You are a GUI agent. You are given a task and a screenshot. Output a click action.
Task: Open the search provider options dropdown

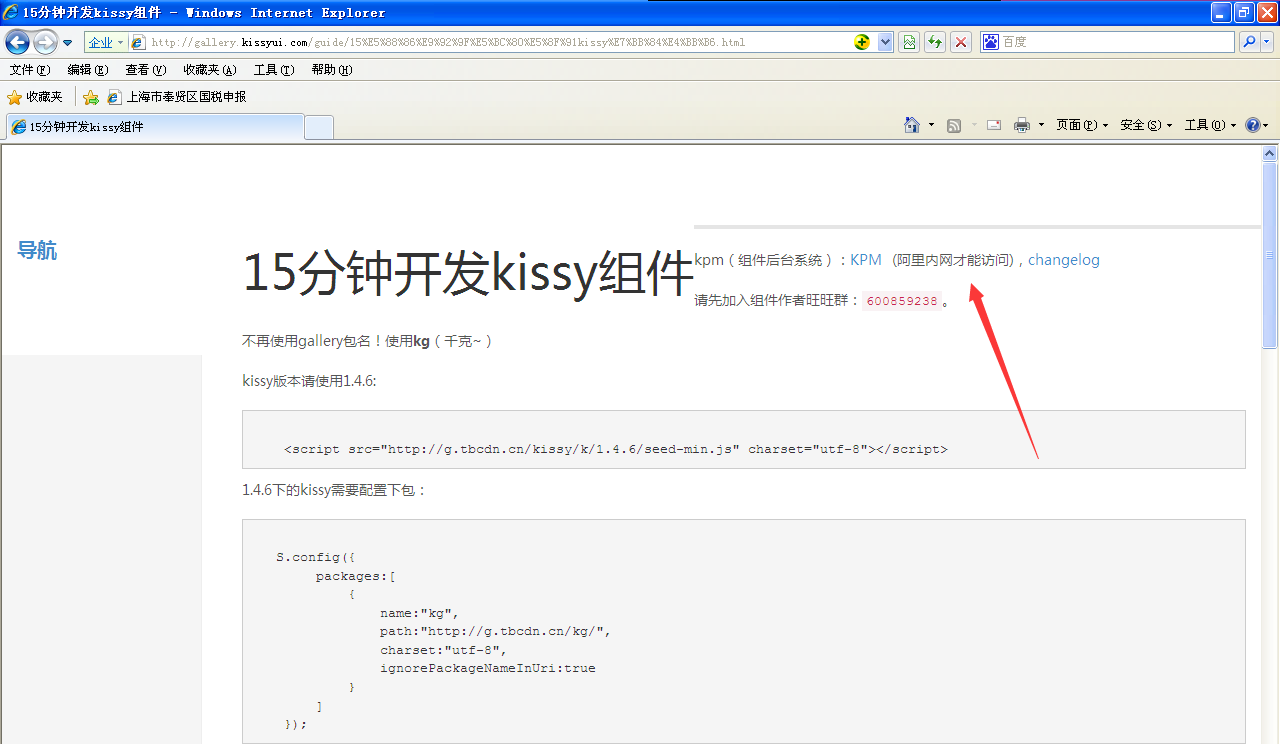[1267, 42]
